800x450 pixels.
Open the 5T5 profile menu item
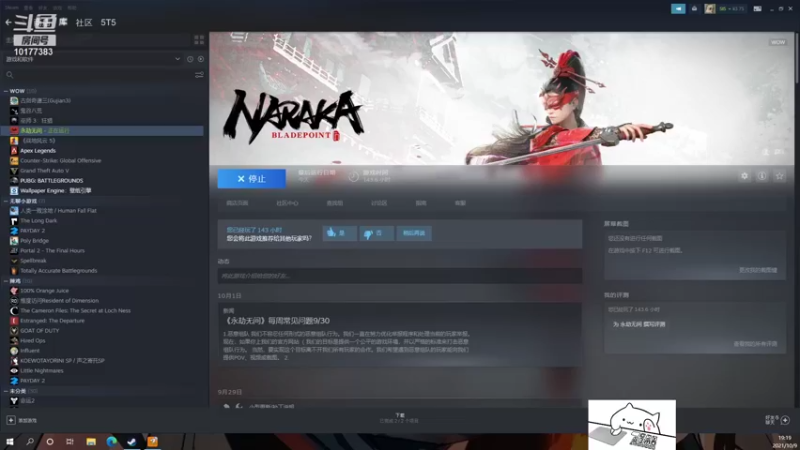click(x=108, y=22)
